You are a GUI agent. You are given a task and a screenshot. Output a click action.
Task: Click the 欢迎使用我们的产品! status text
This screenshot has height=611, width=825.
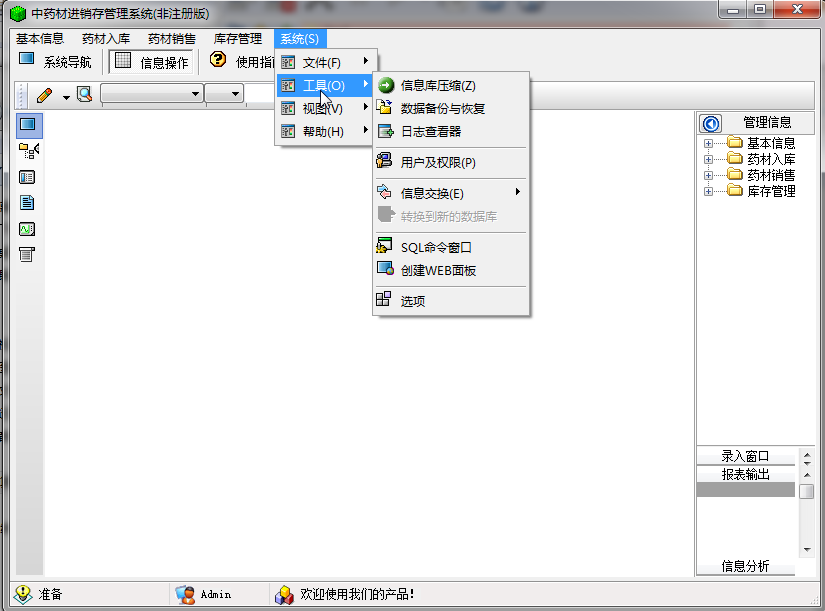coord(357,594)
